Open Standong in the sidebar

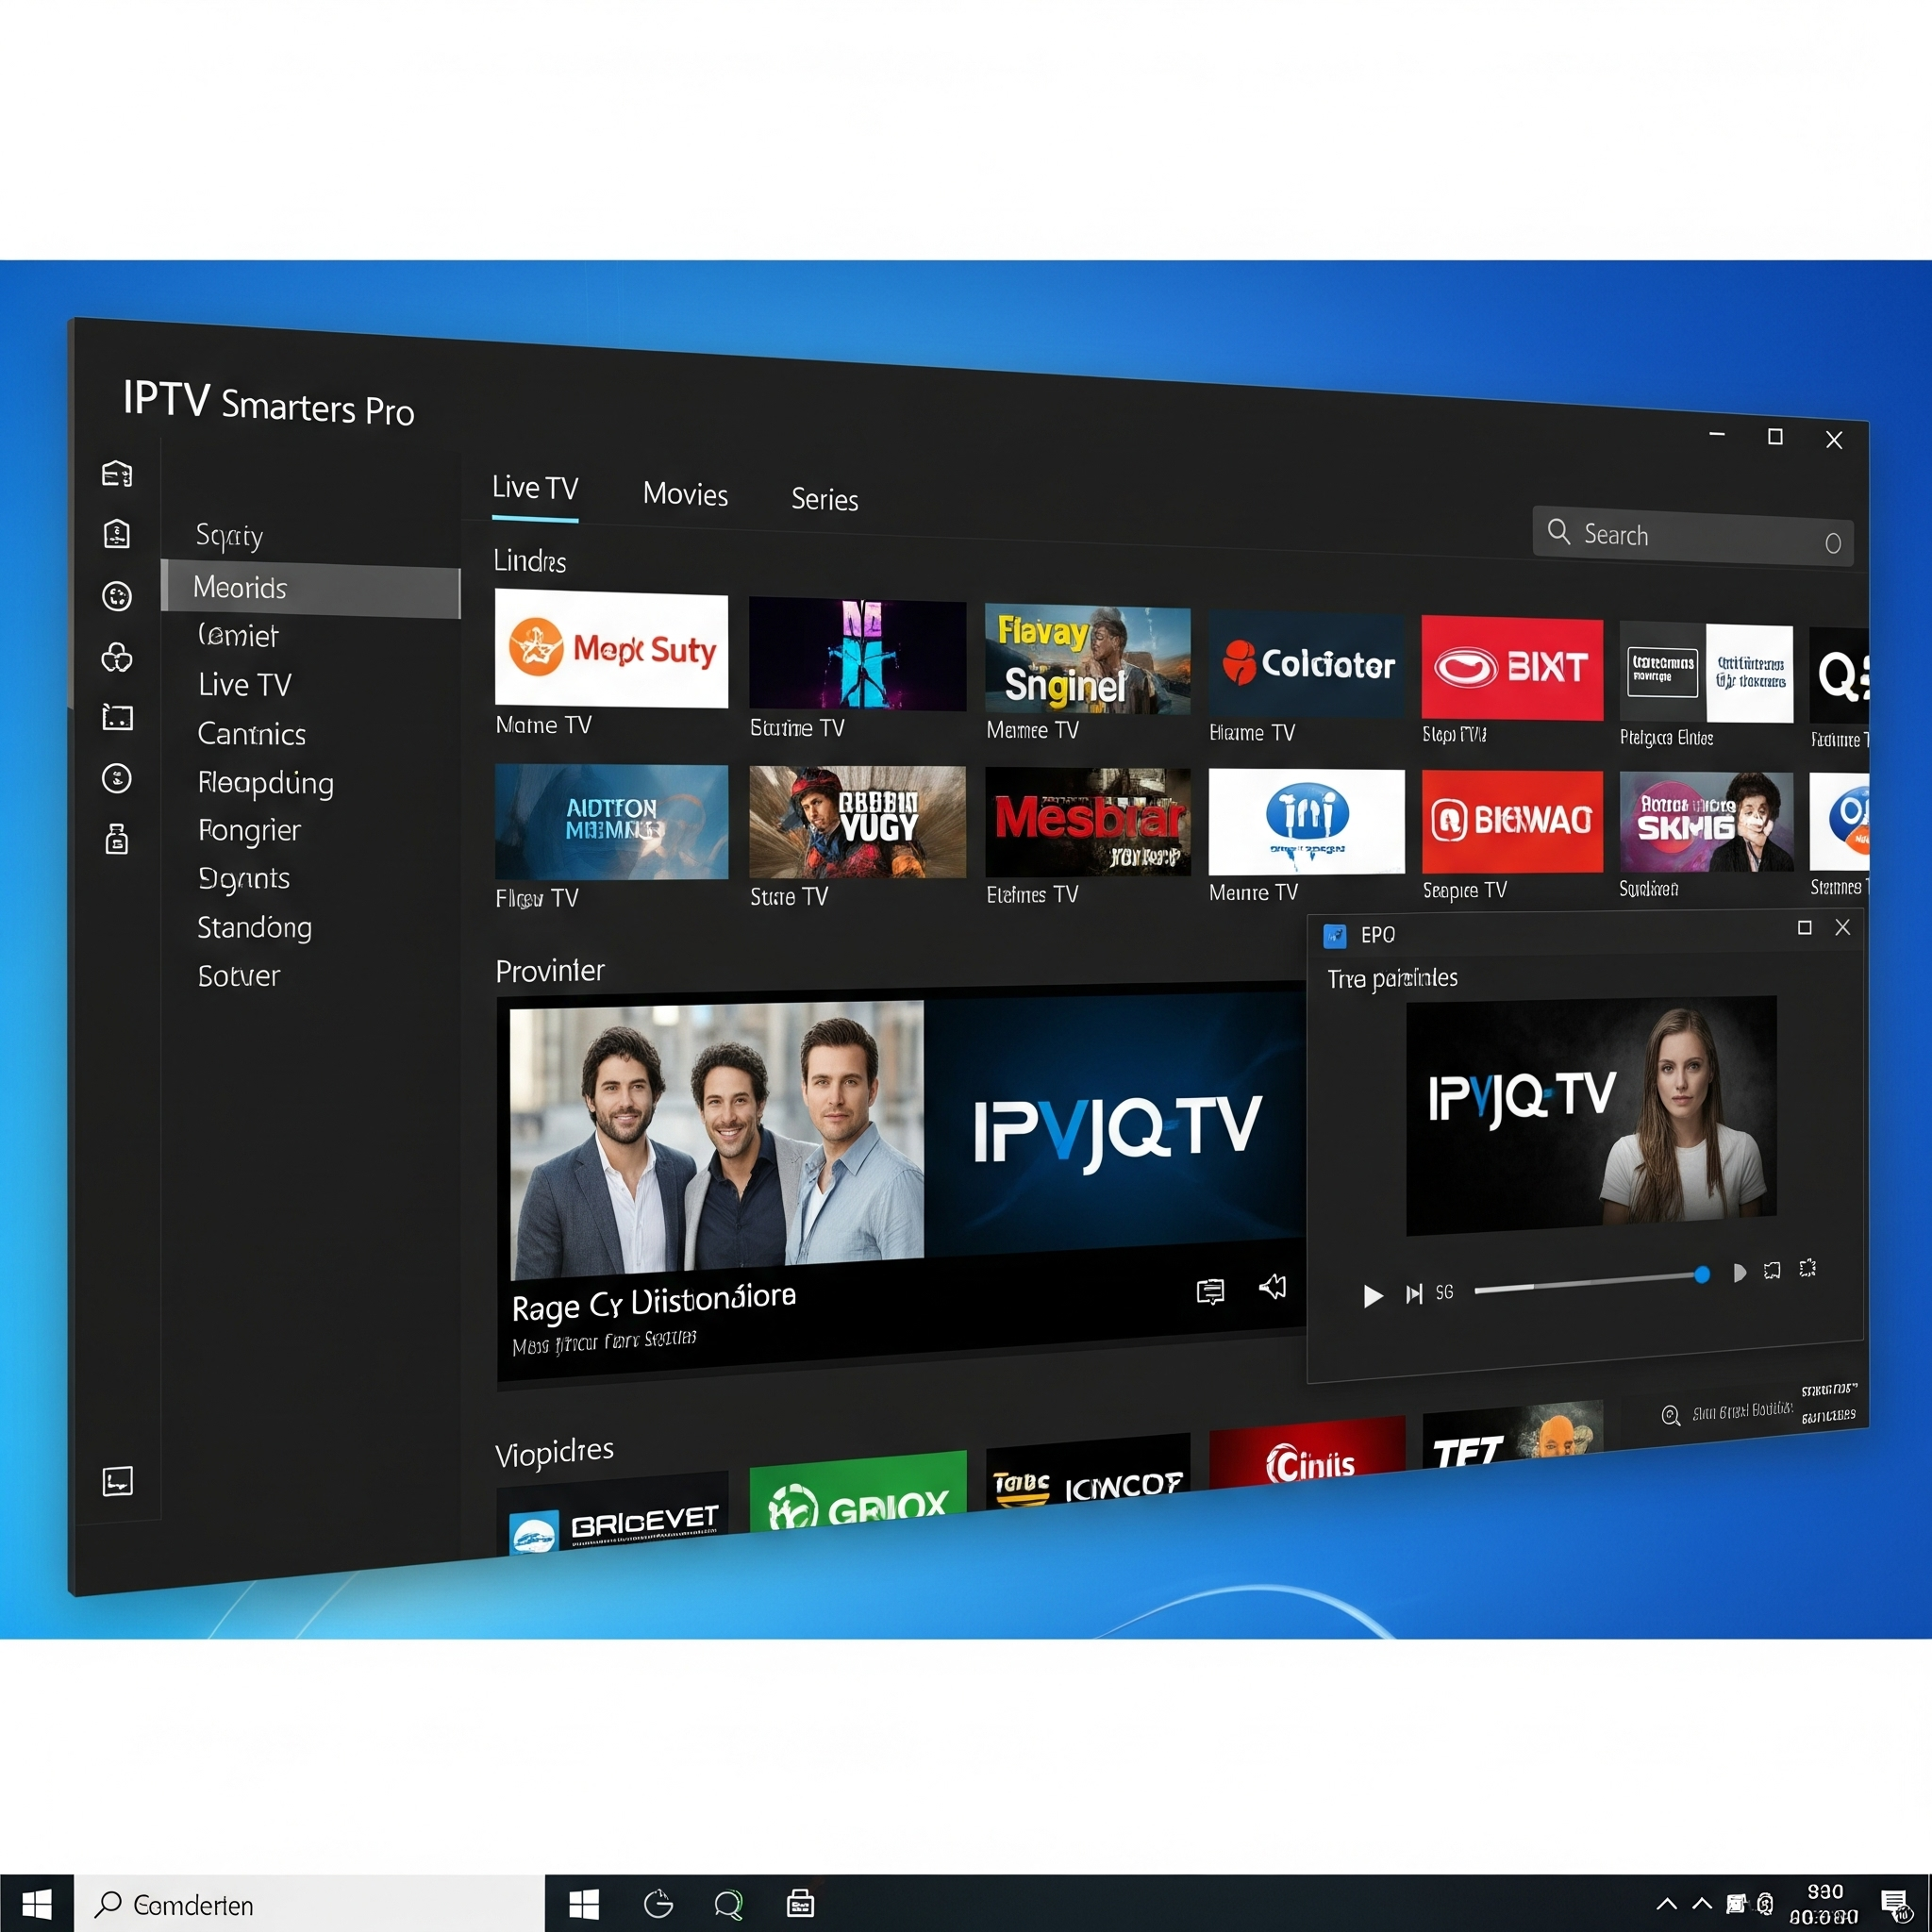(x=254, y=927)
